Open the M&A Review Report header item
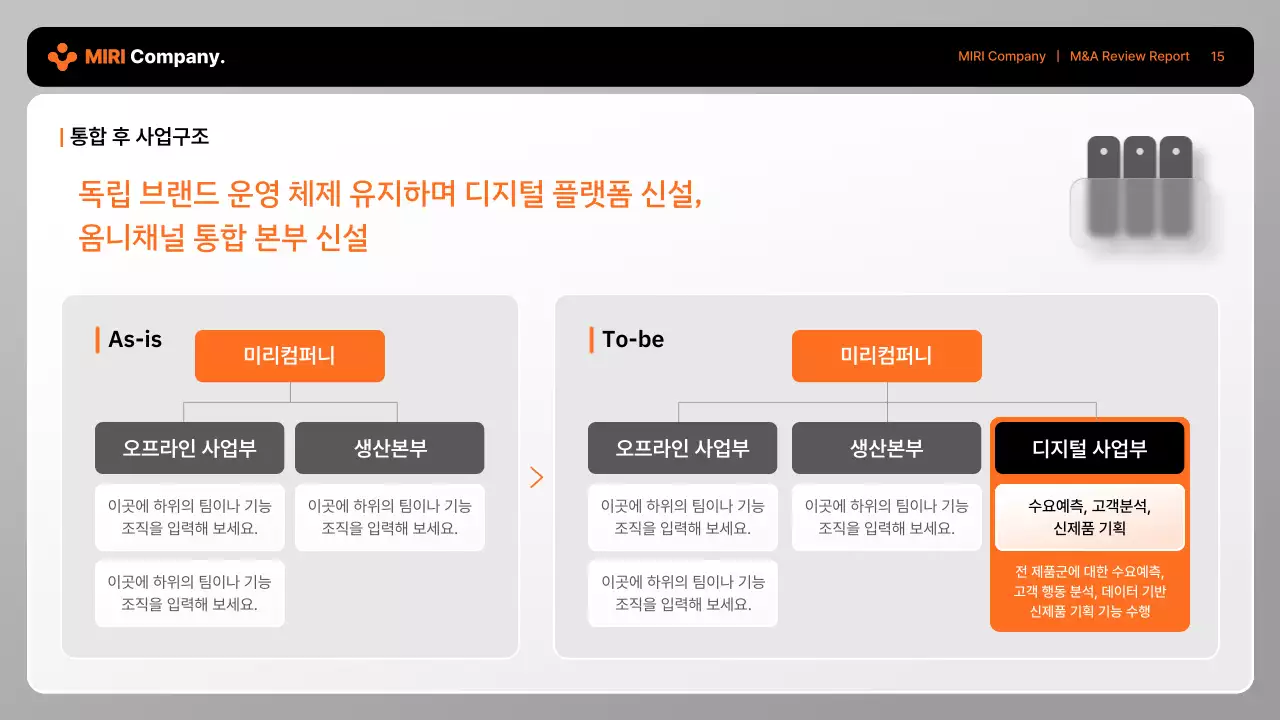This screenshot has height=720, width=1280. coord(1129,56)
